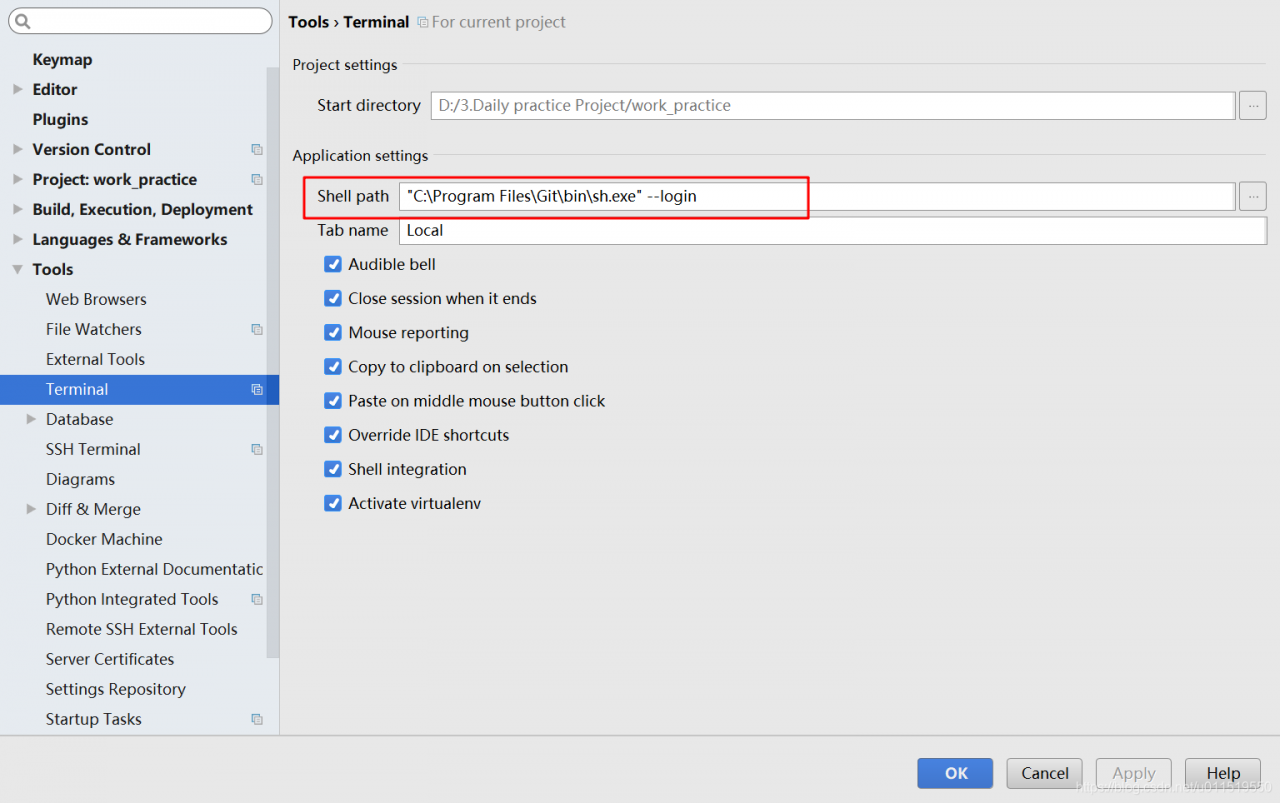Toggle Activate virtualenv checkbox

pyautogui.click(x=333, y=504)
